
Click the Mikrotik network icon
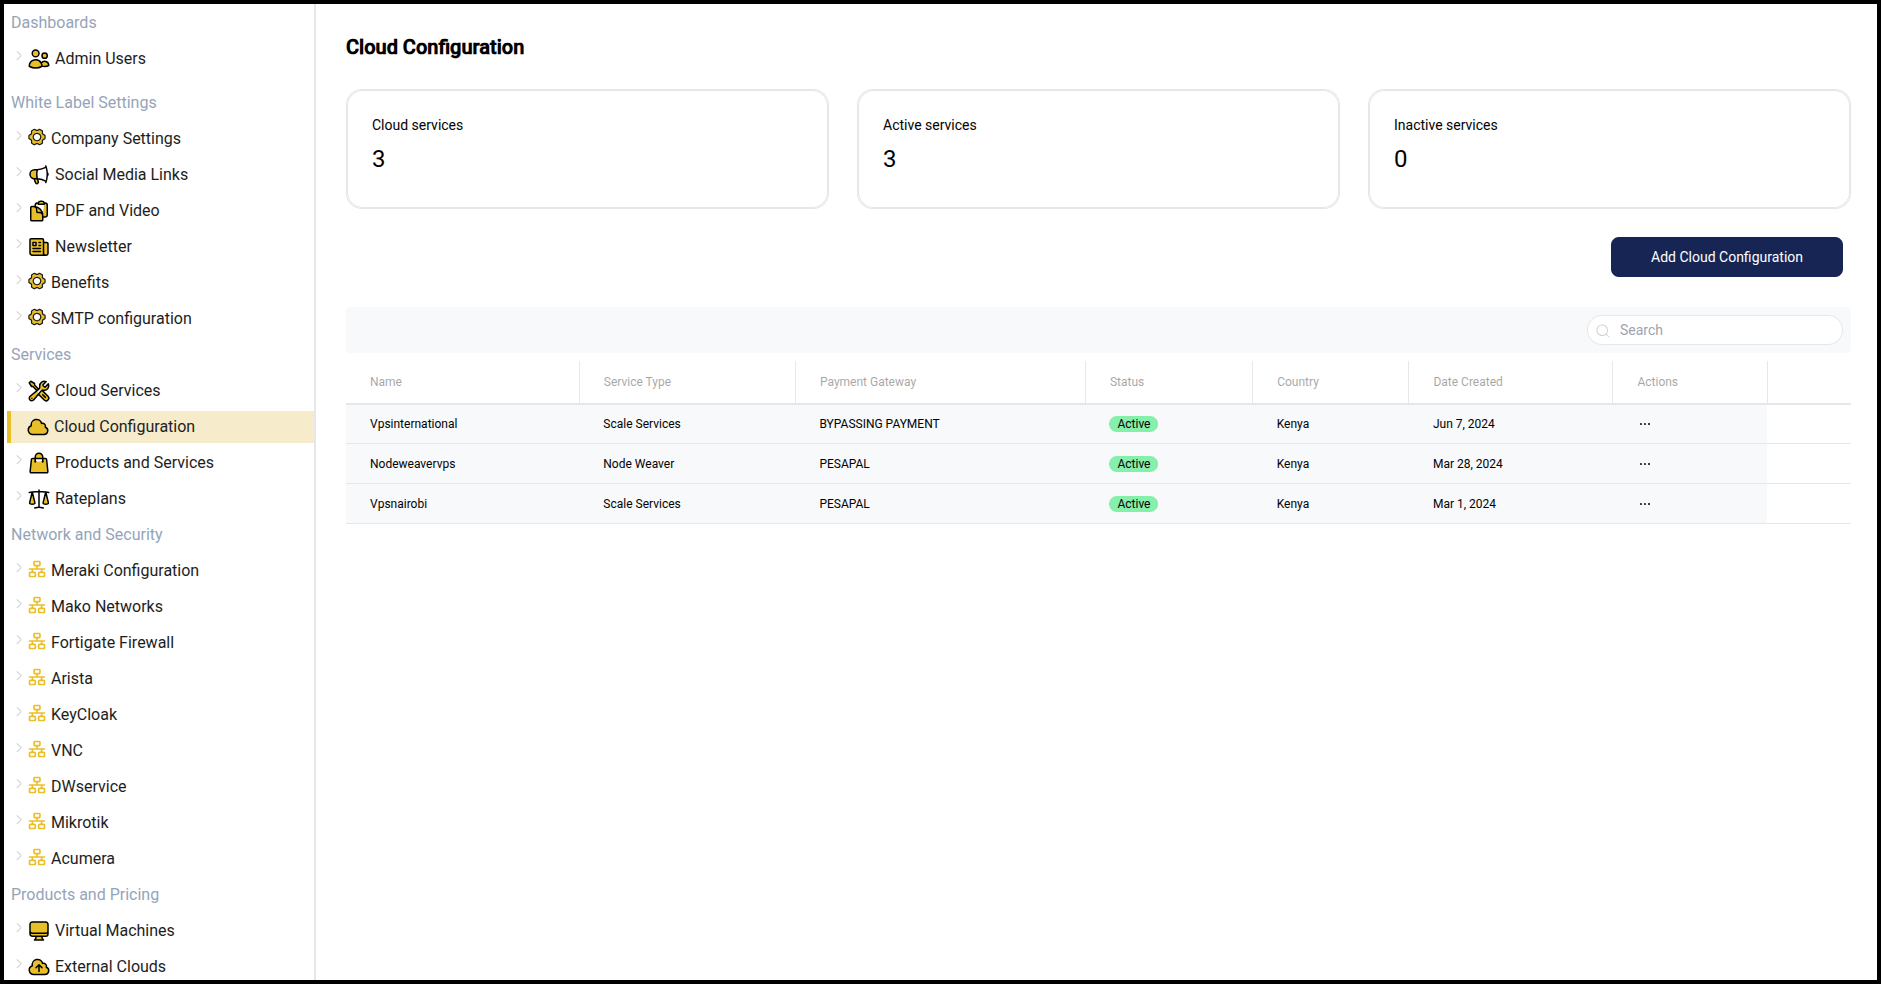37,822
